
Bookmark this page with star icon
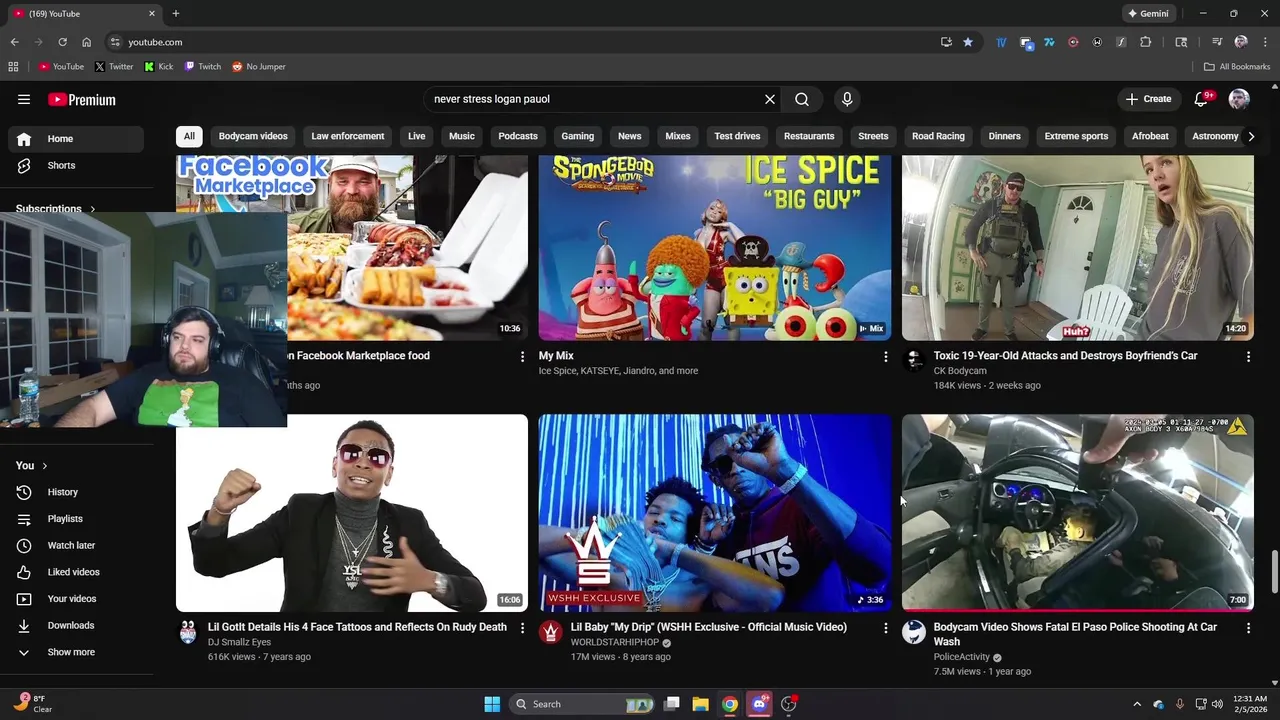(968, 42)
